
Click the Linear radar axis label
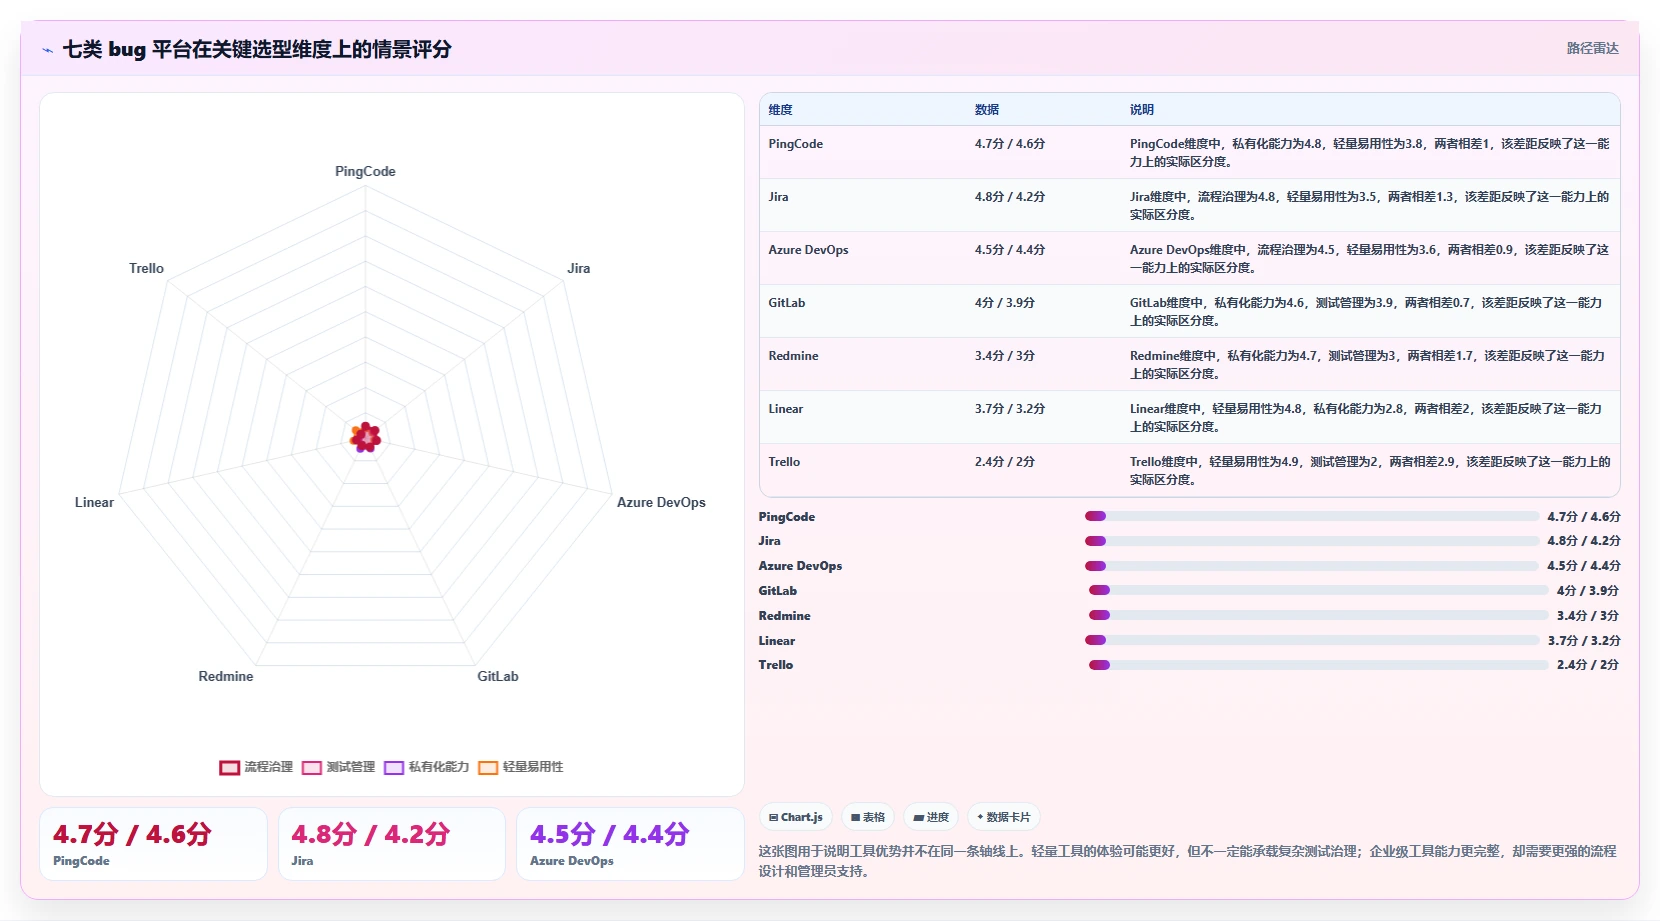point(94,503)
